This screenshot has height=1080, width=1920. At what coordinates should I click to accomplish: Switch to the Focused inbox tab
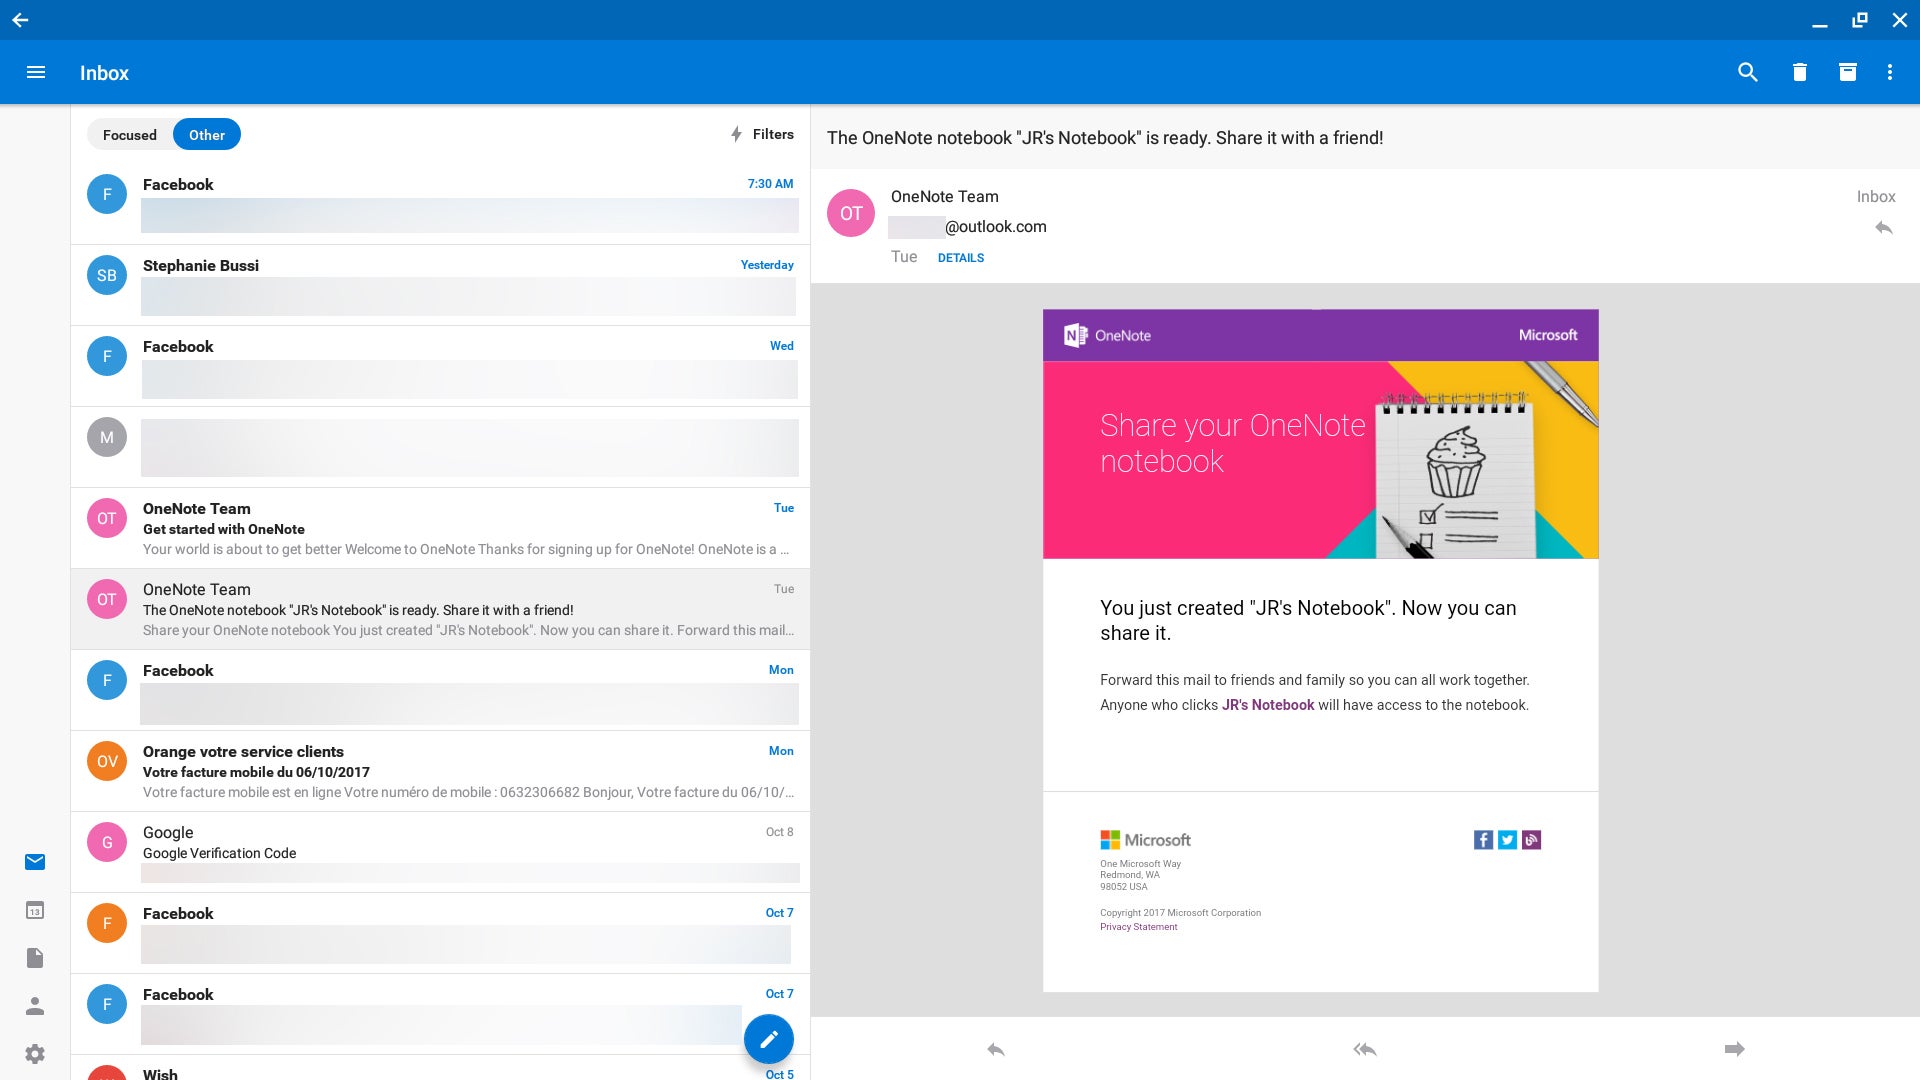130,135
